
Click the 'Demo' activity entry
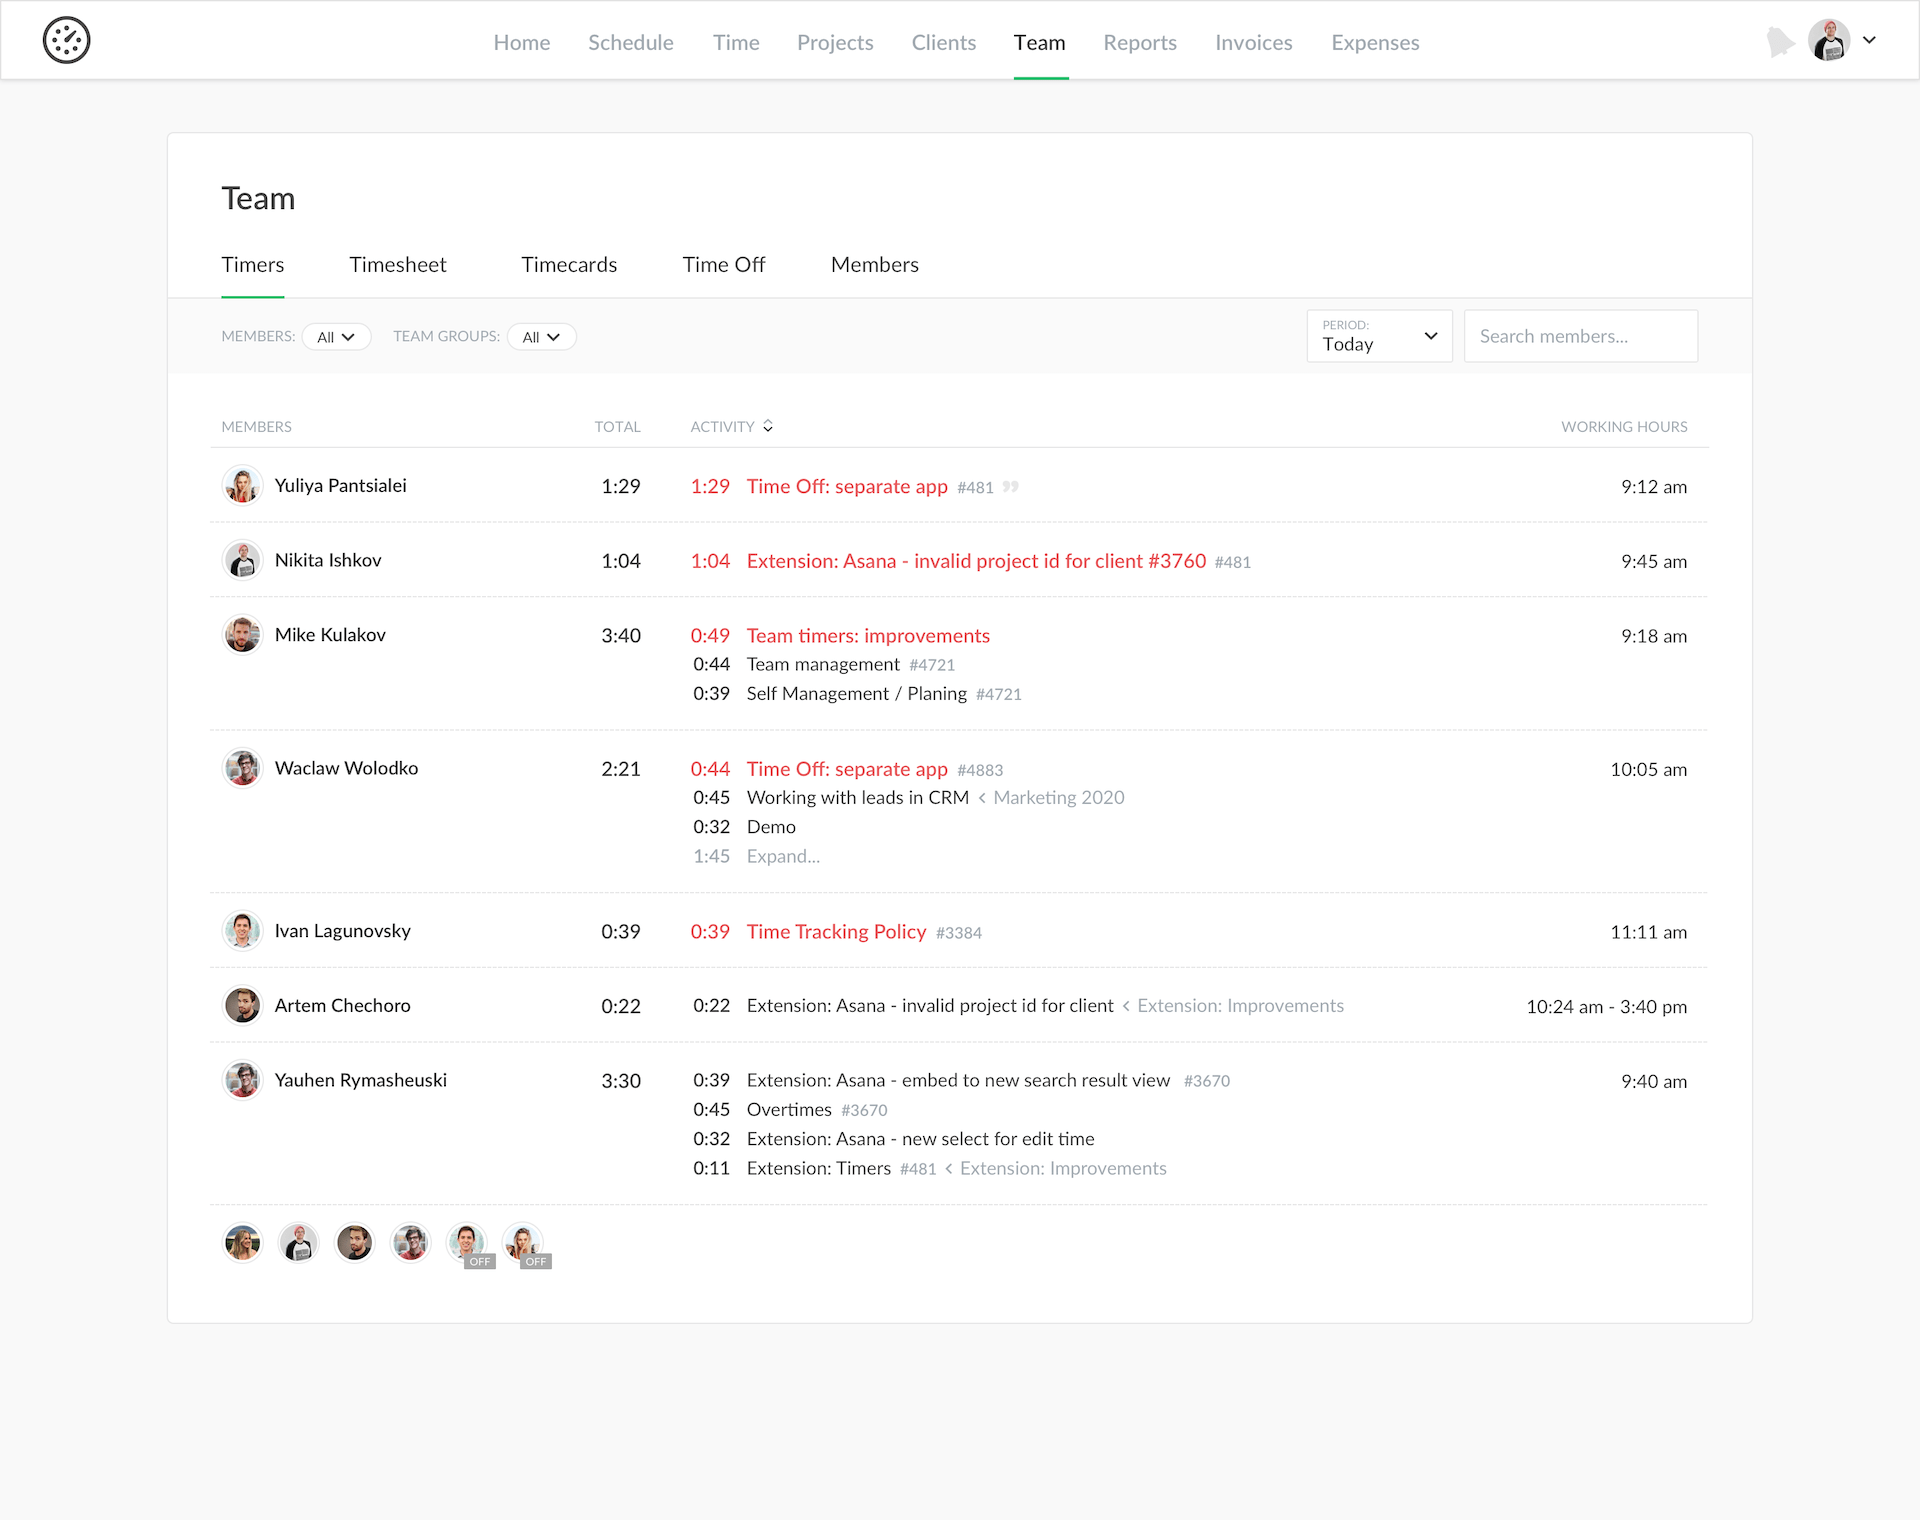pyautogui.click(x=771, y=827)
